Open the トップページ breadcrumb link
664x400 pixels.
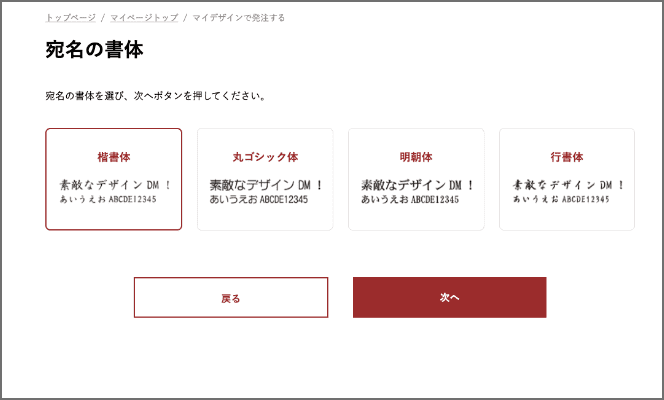pos(71,18)
